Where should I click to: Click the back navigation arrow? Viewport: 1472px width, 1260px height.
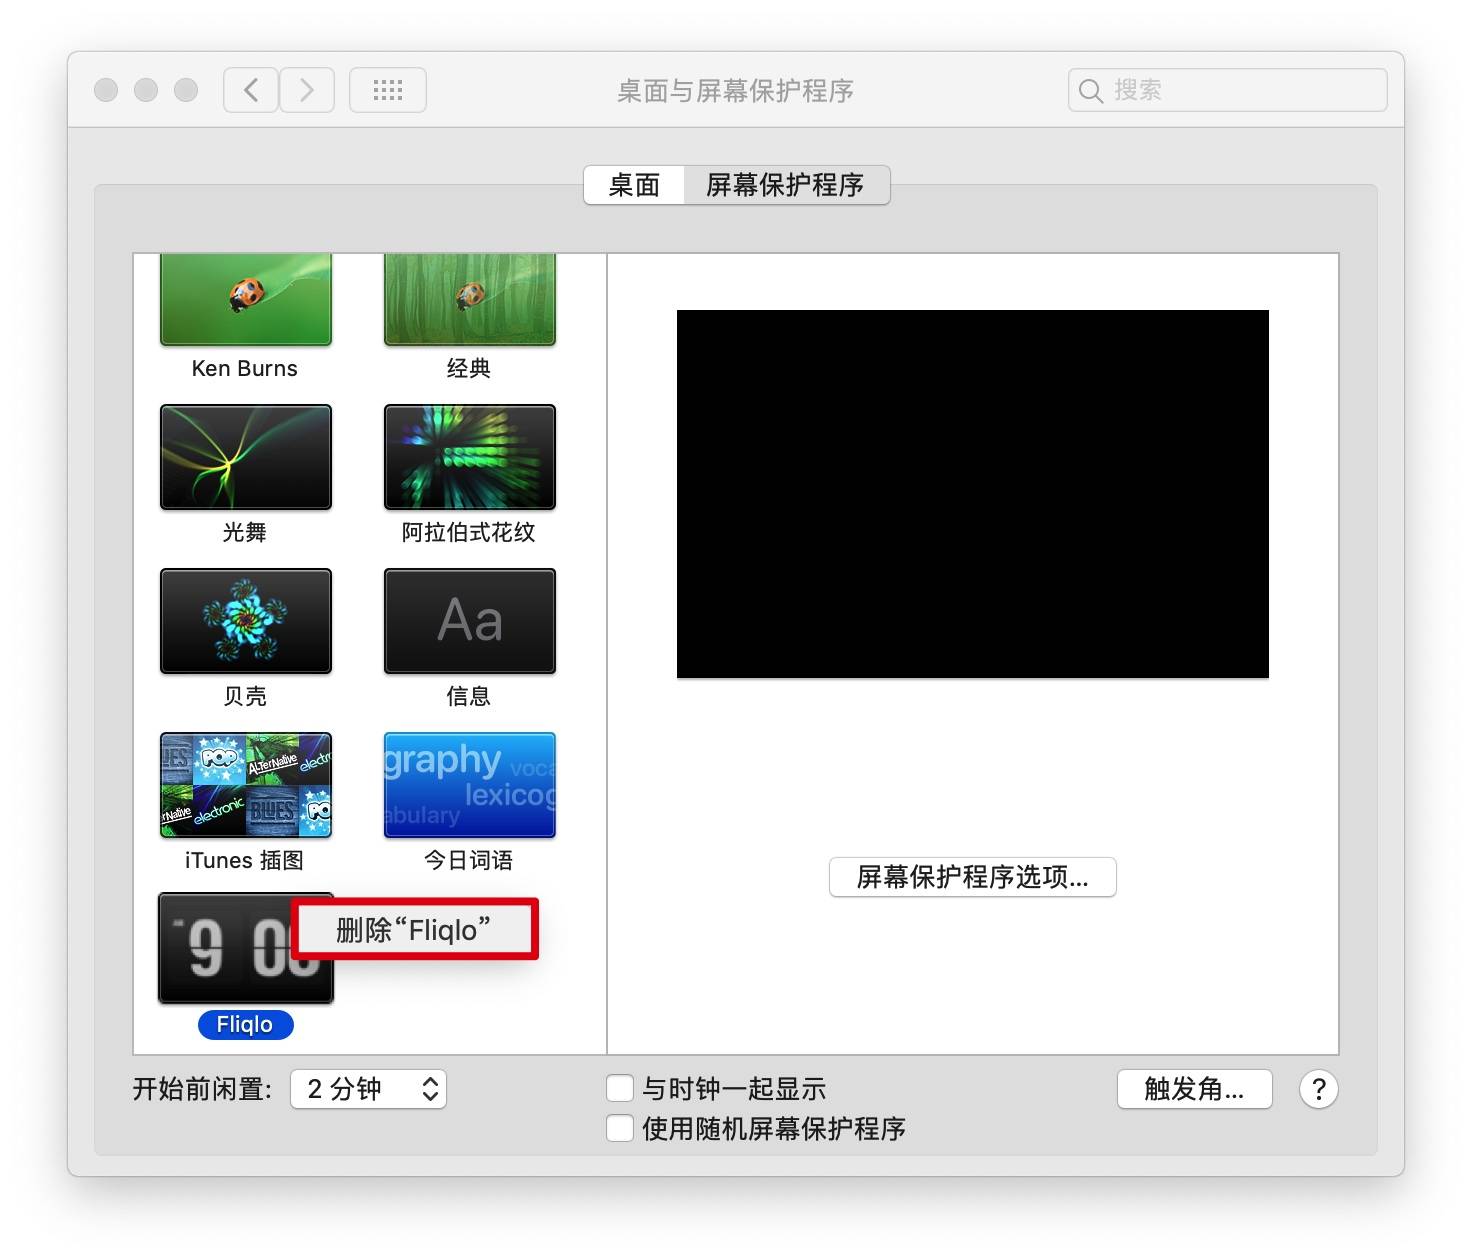pos(249,89)
